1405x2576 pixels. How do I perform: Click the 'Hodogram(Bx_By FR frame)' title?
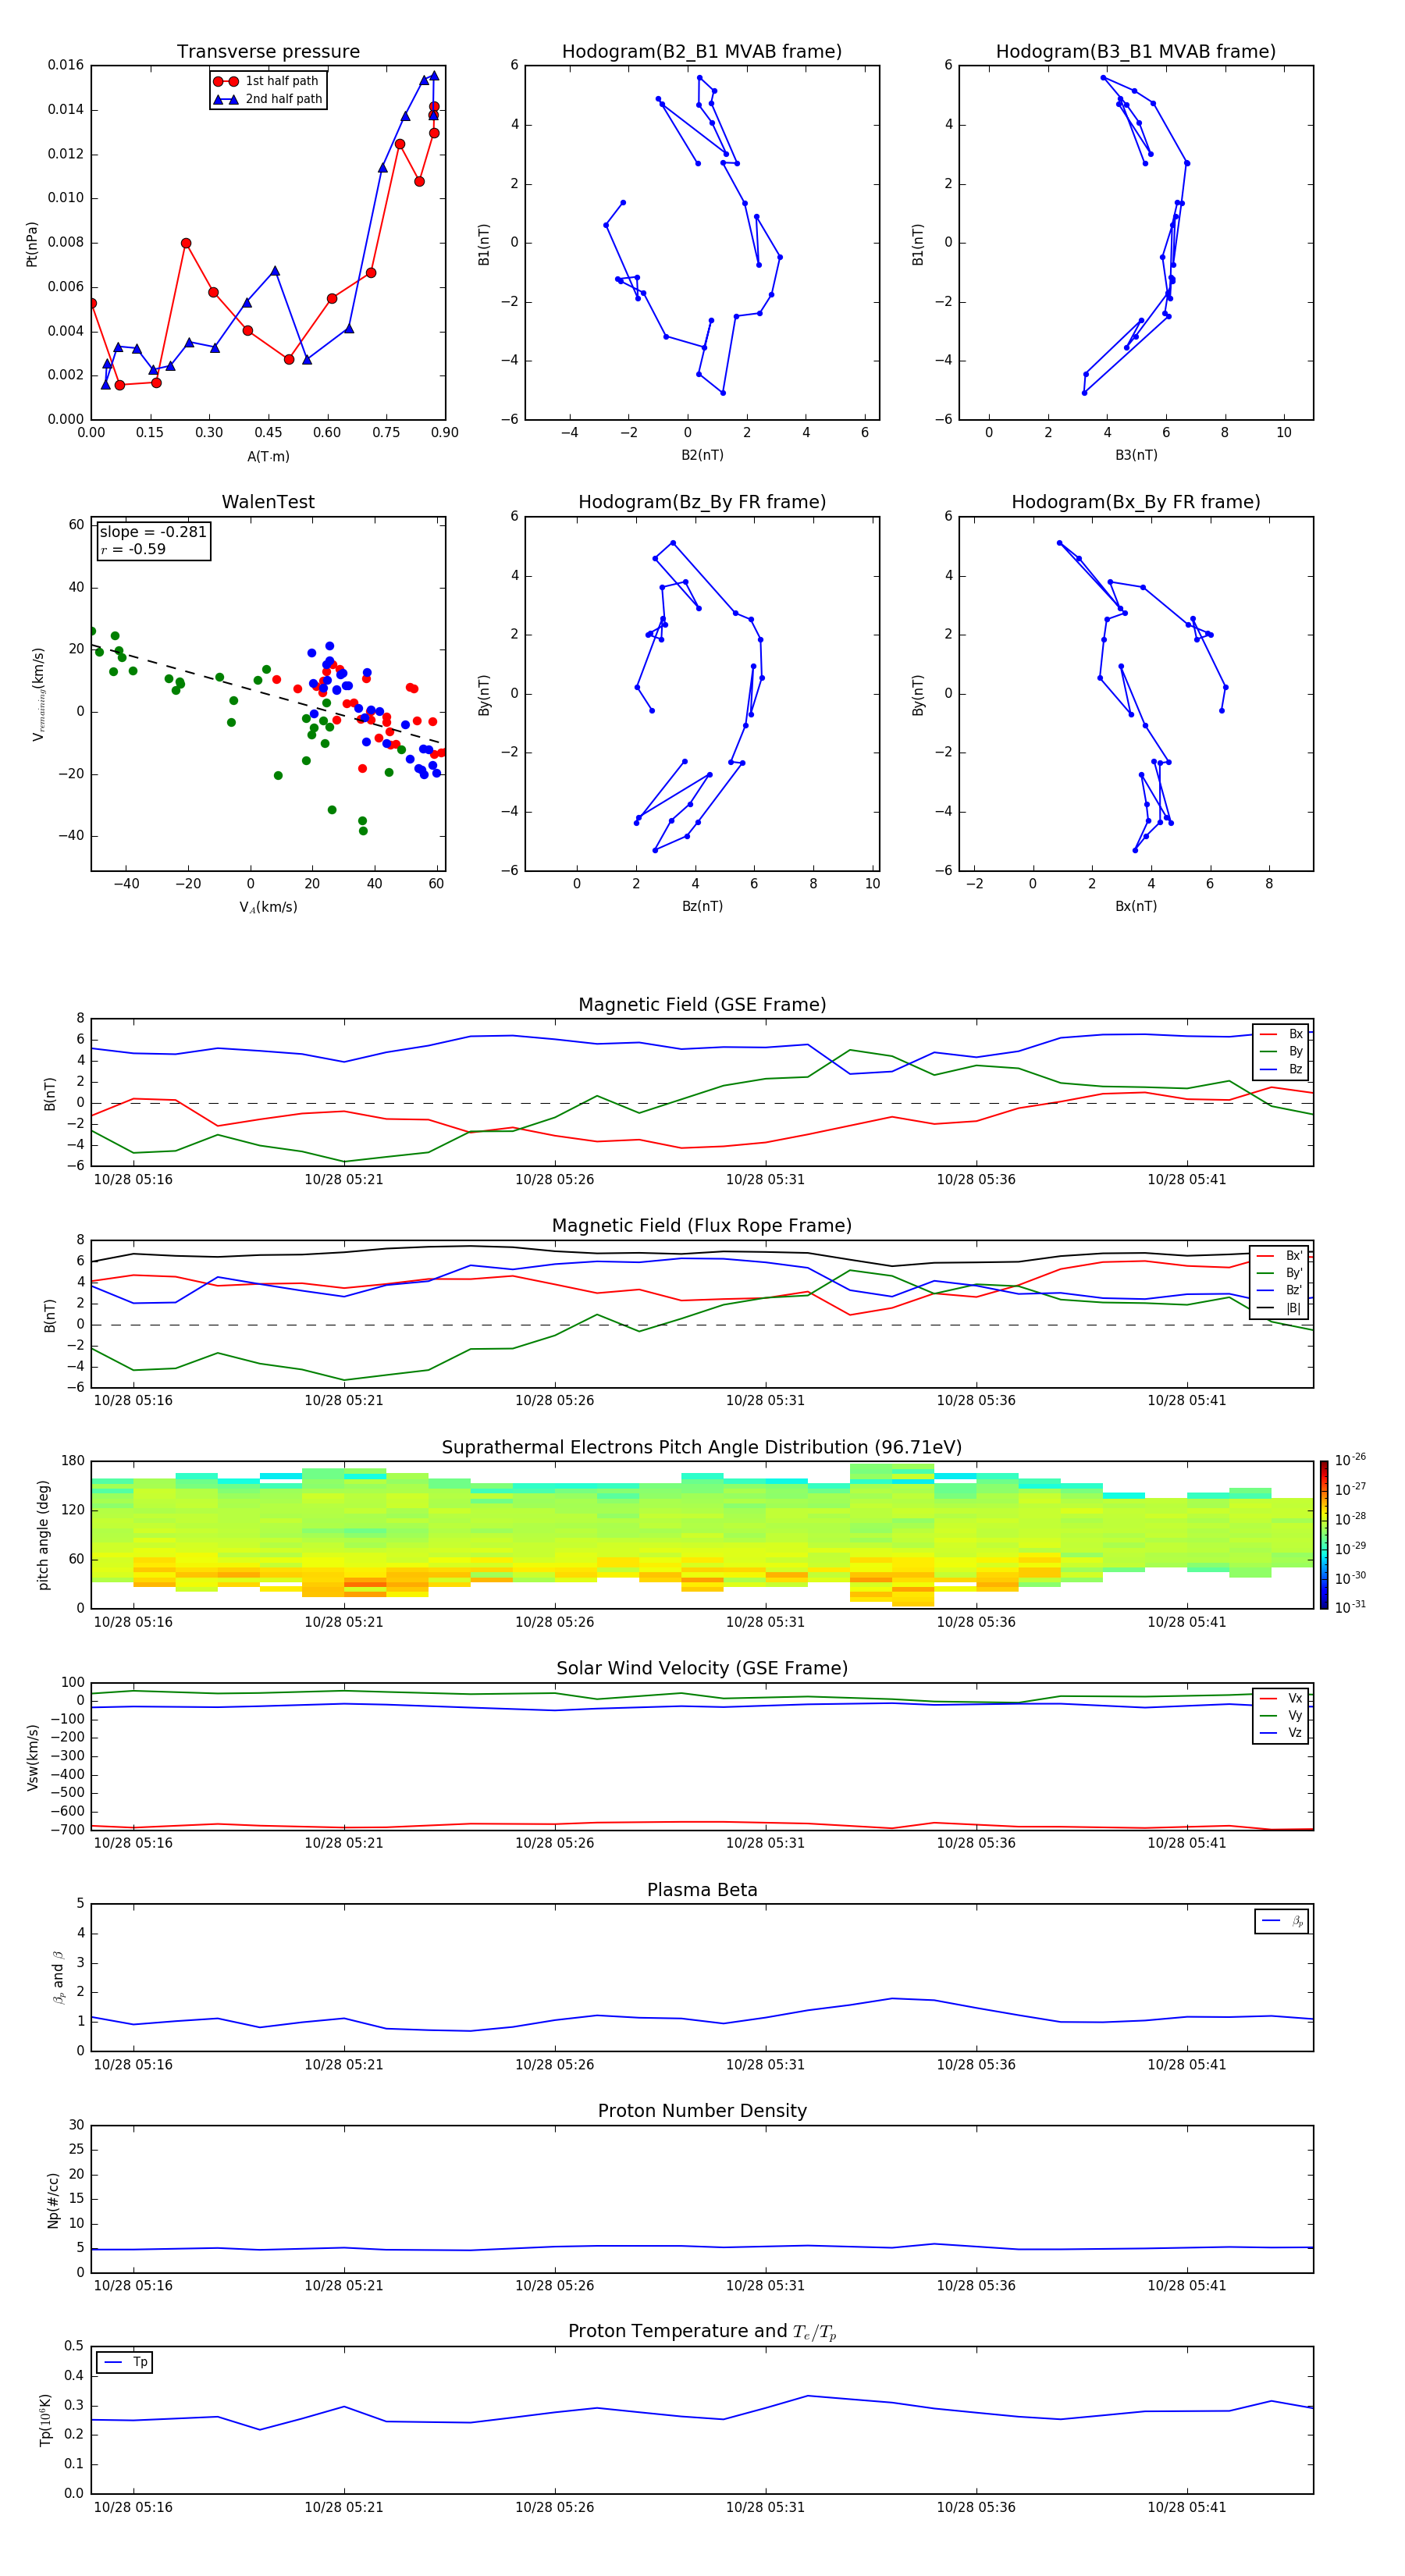point(1136,502)
